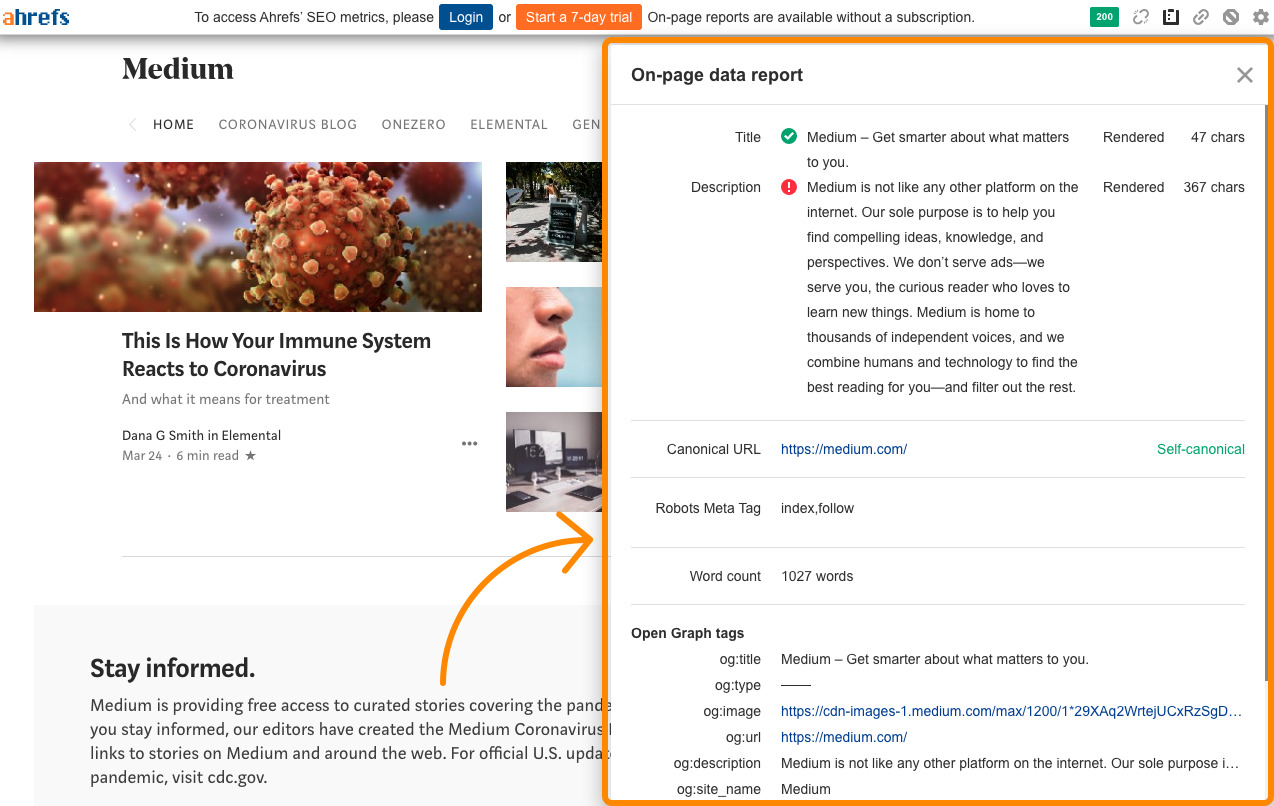Switch to the CORONAVIRUS BLOG tab
The image size is (1274, 806).
(288, 124)
